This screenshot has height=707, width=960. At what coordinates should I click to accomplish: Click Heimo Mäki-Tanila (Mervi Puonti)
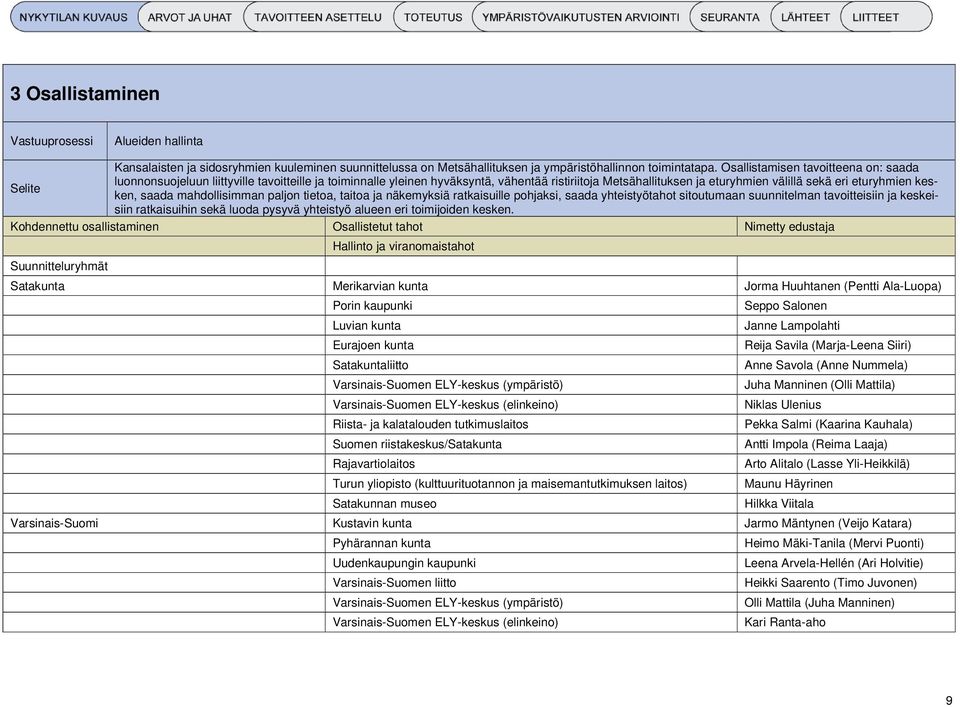point(846,543)
